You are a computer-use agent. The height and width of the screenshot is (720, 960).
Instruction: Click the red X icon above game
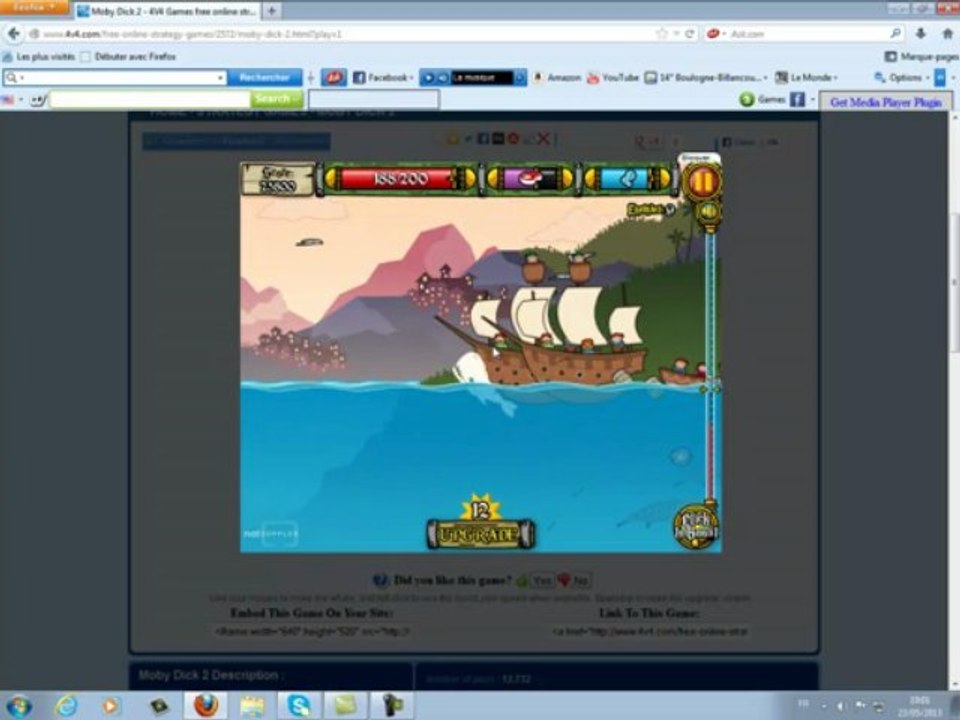click(542, 140)
